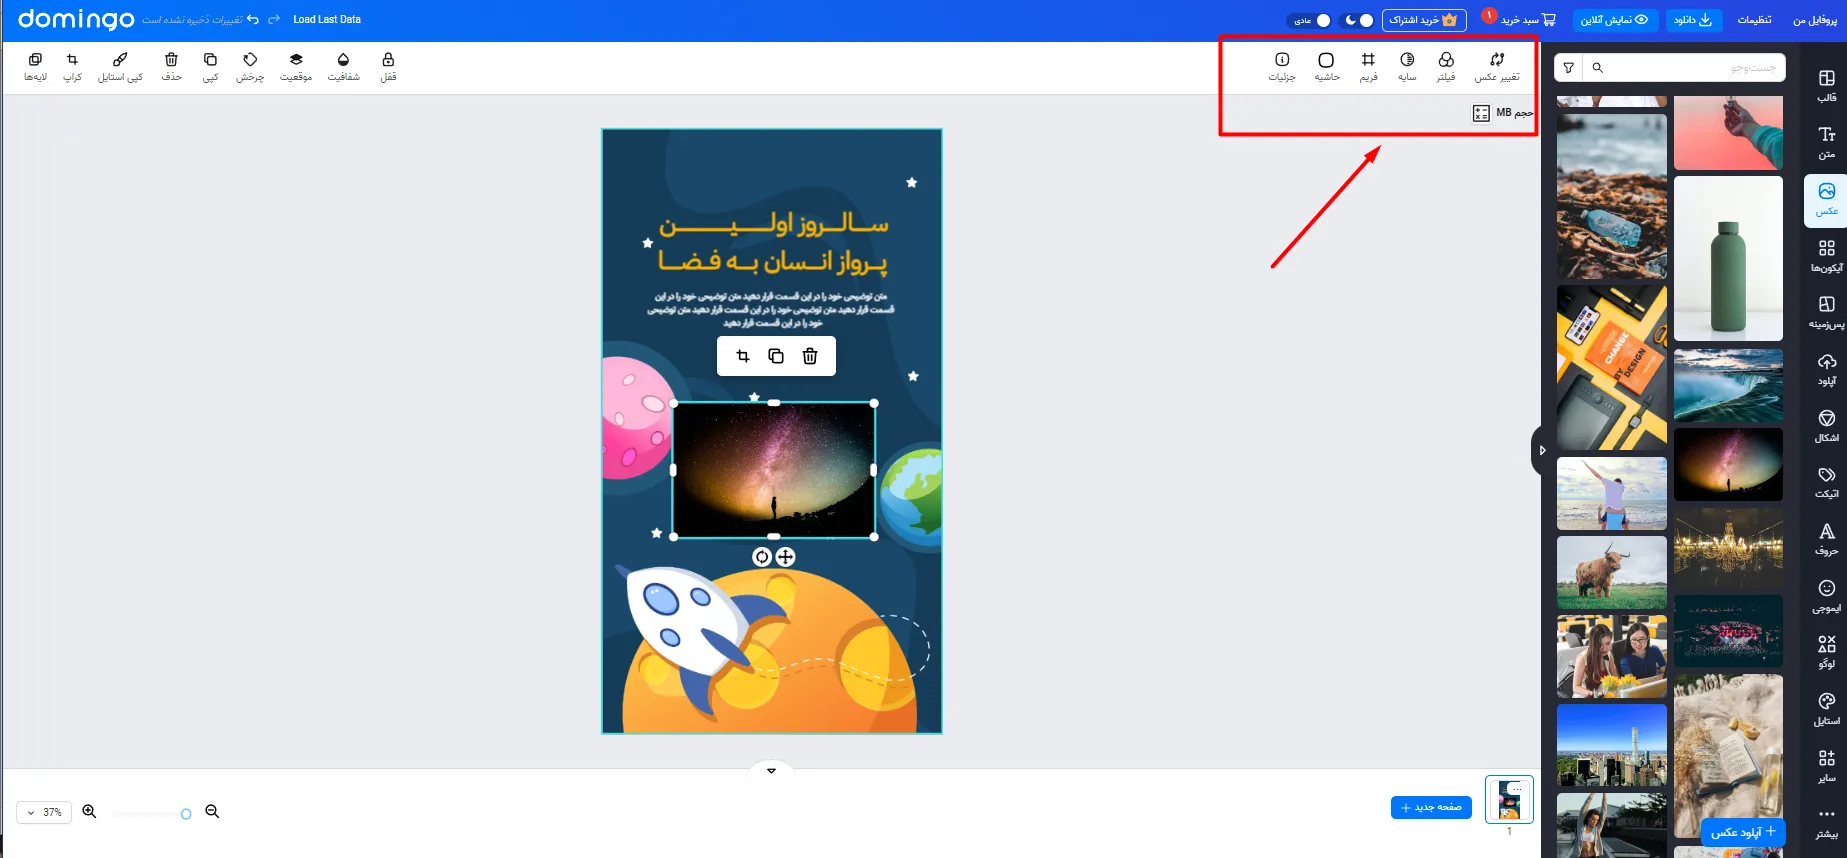
Task: Click the trash icon in floating canvas toolbar
Action: (810, 356)
